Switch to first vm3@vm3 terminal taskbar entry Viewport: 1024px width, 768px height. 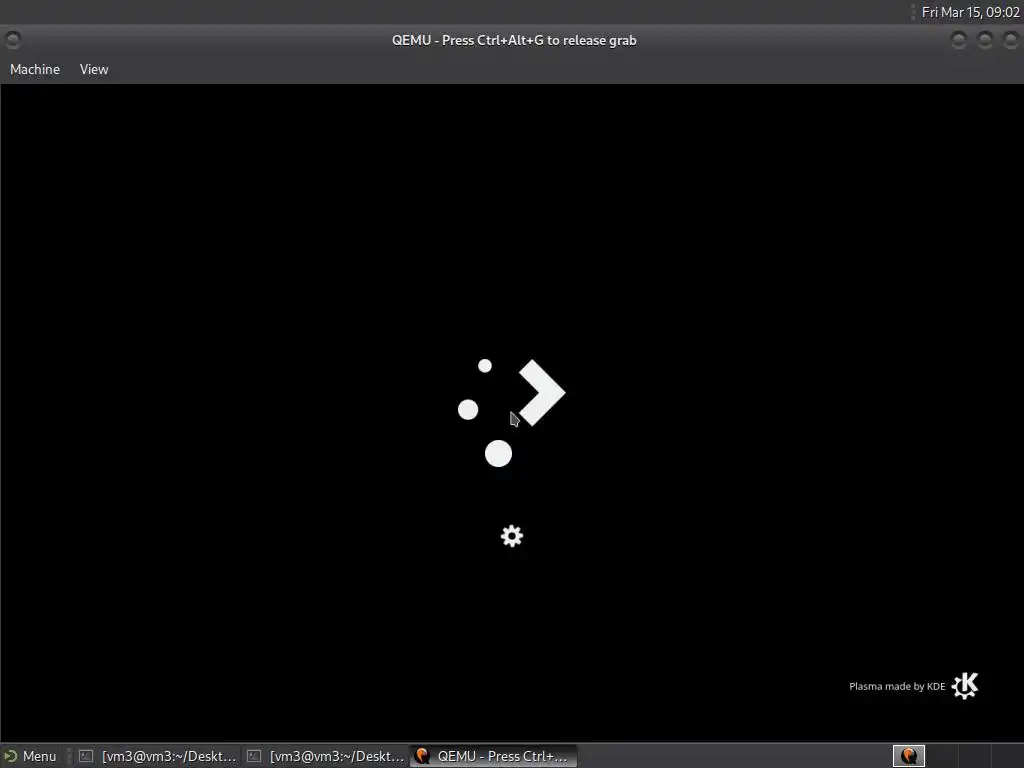(157, 756)
